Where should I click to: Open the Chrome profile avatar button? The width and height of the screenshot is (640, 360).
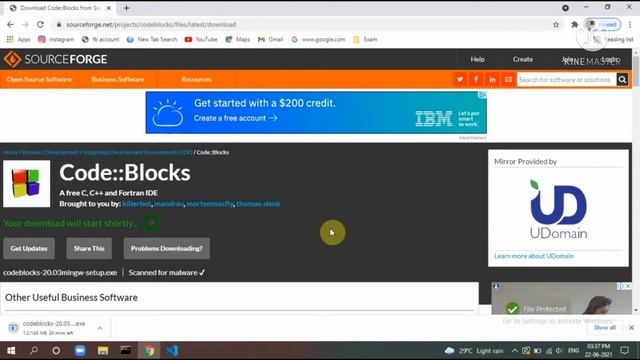602,24
